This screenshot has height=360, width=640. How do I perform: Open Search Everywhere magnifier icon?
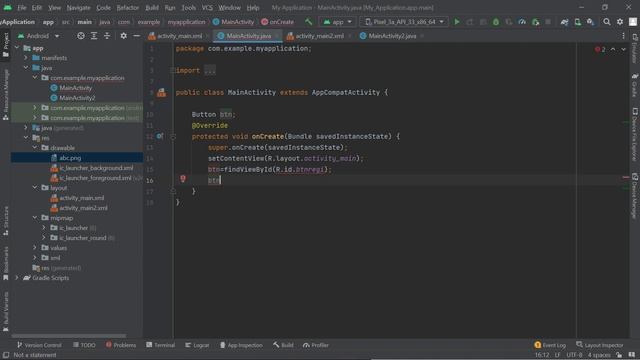pos(607,22)
